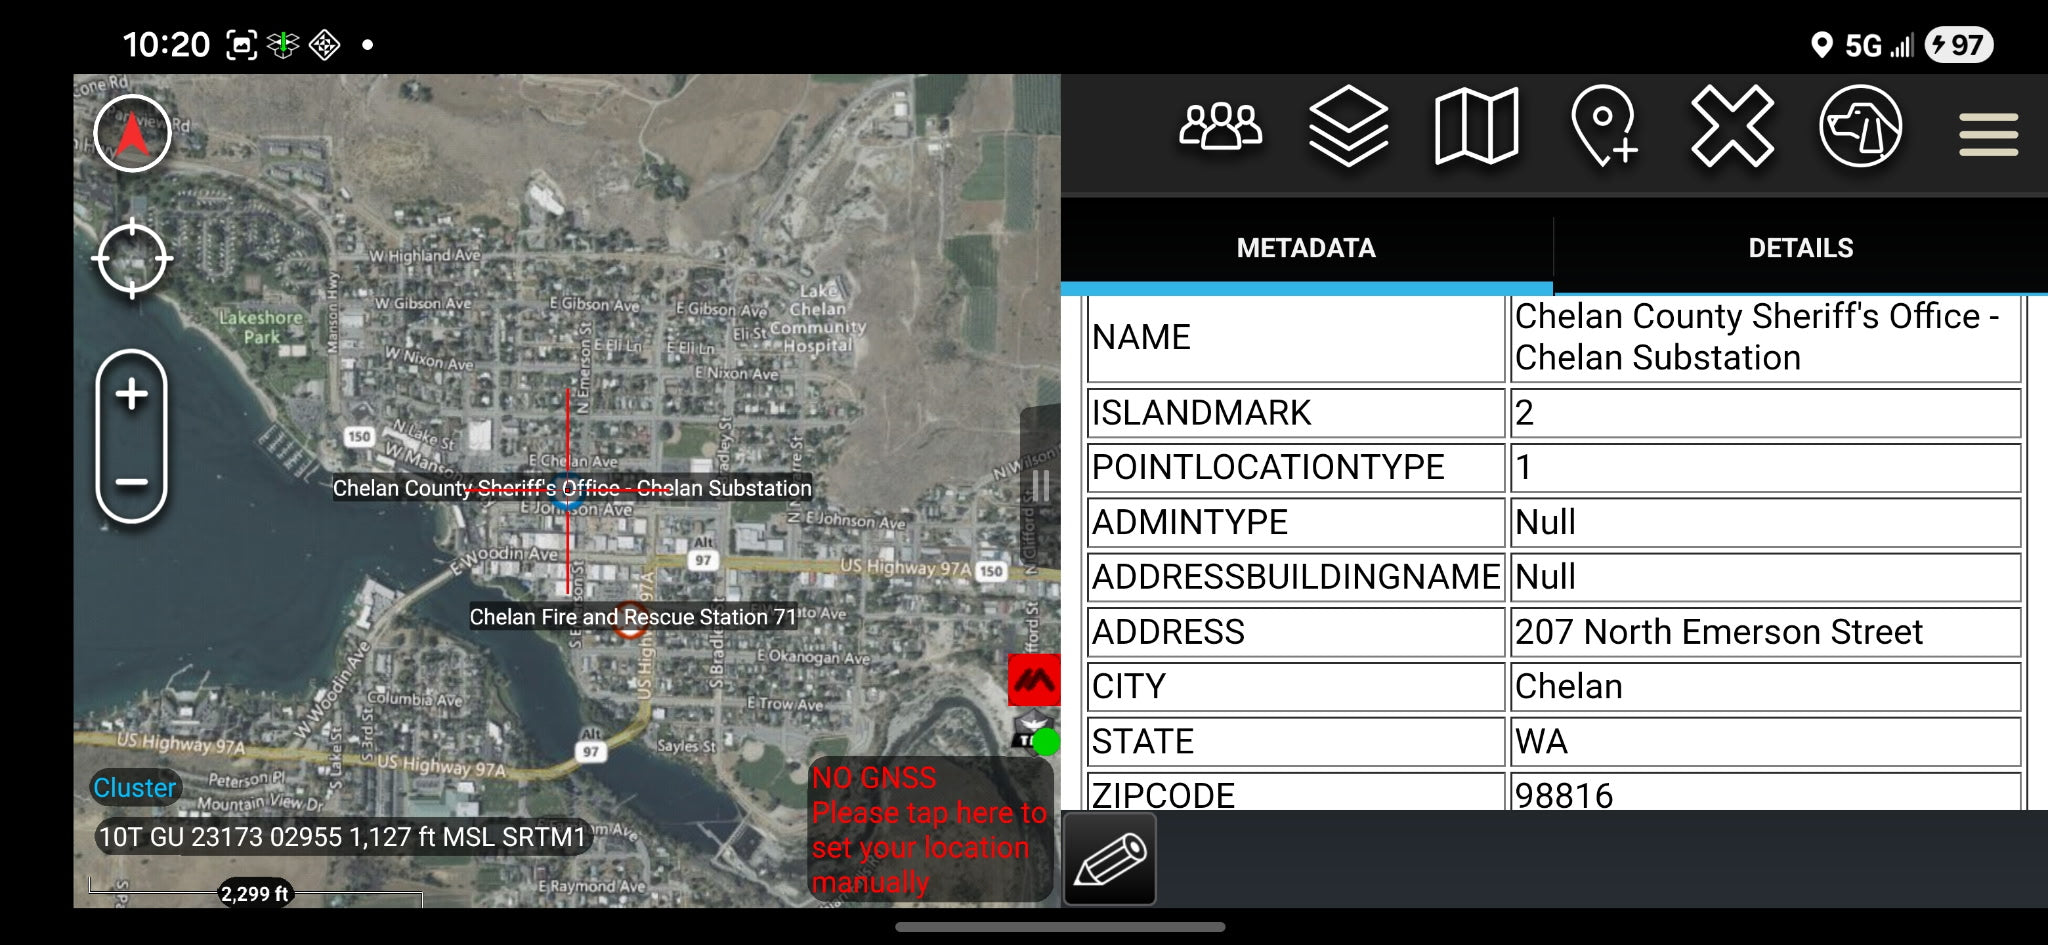The image size is (2048, 945).
Task: Tap the Fire Station 71 orange marker
Action: (x=629, y=619)
